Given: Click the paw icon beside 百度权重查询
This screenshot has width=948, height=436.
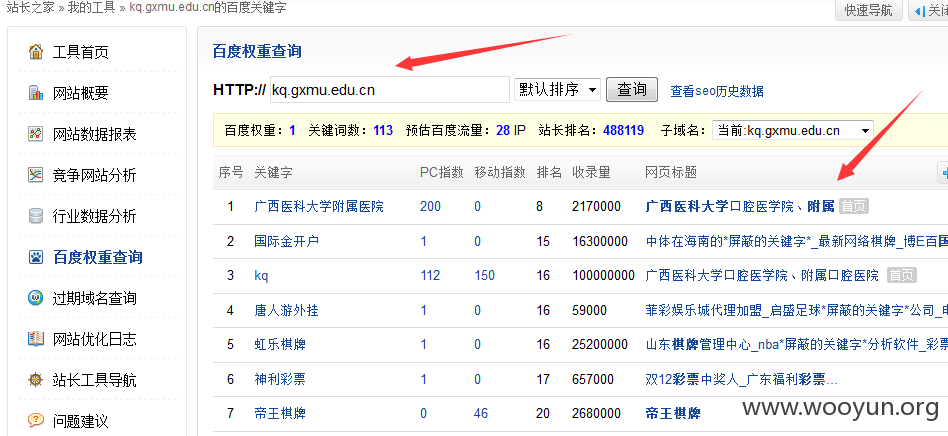Looking at the screenshot, I should click(36, 257).
